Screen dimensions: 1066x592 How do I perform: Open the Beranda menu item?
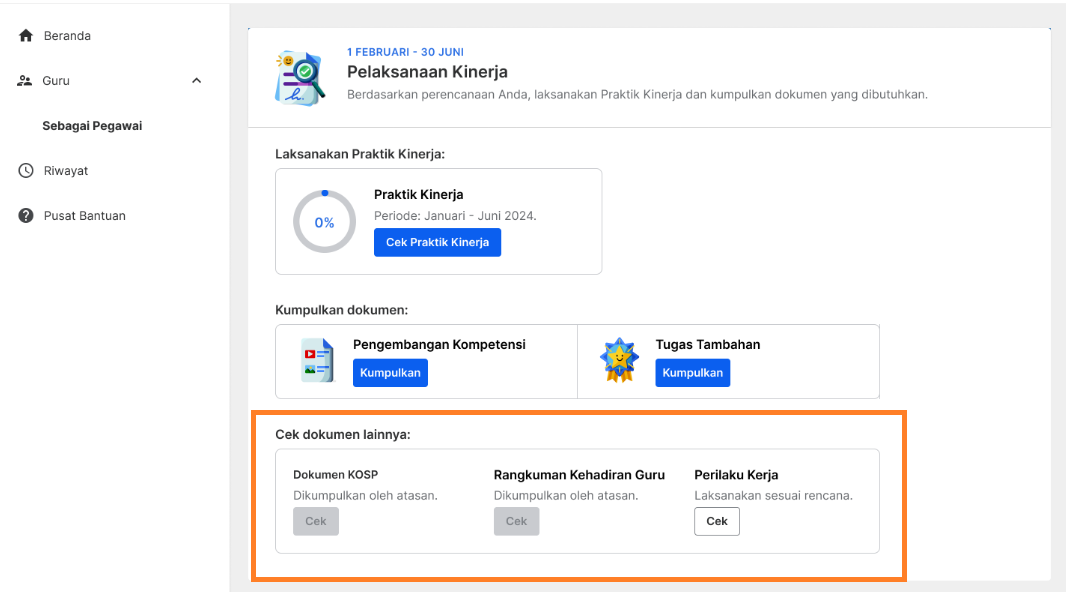(x=67, y=35)
